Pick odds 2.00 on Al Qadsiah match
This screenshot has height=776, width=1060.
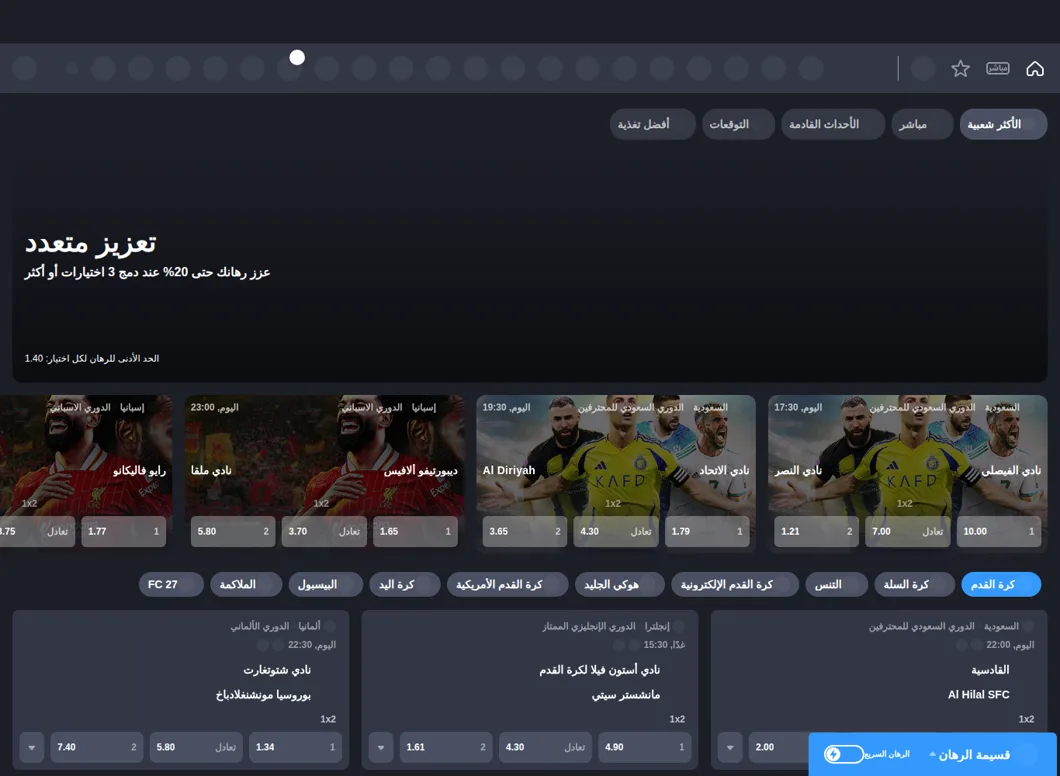(779, 748)
